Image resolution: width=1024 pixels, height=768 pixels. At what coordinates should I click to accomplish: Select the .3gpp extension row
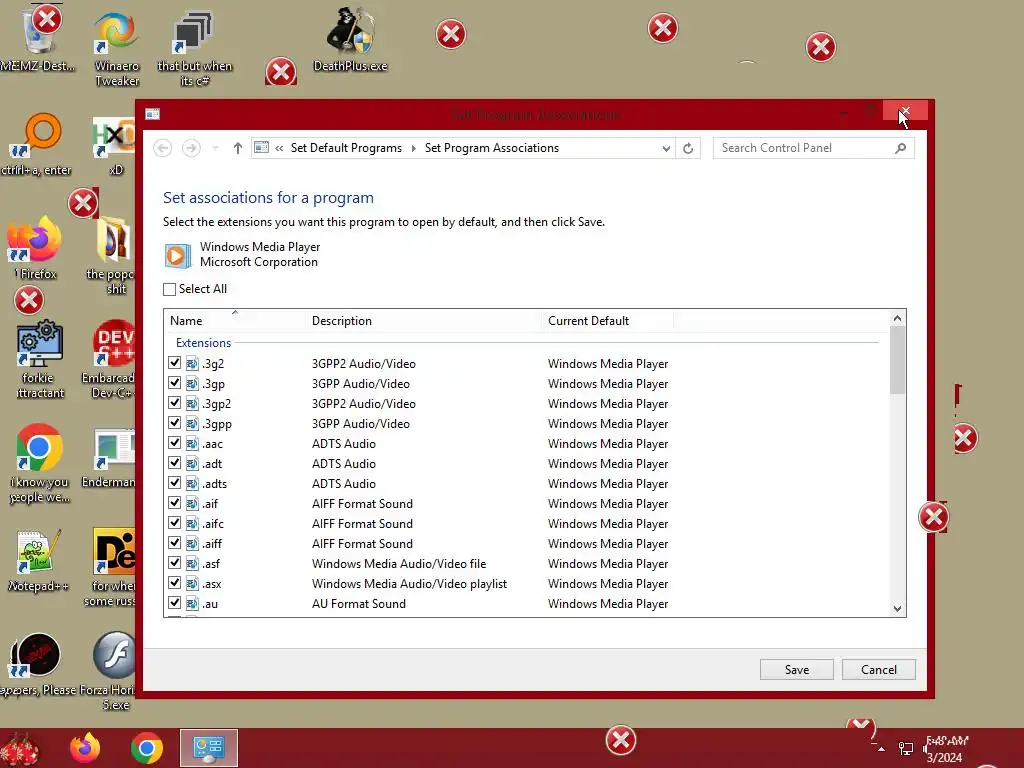pyautogui.click(x=526, y=423)
